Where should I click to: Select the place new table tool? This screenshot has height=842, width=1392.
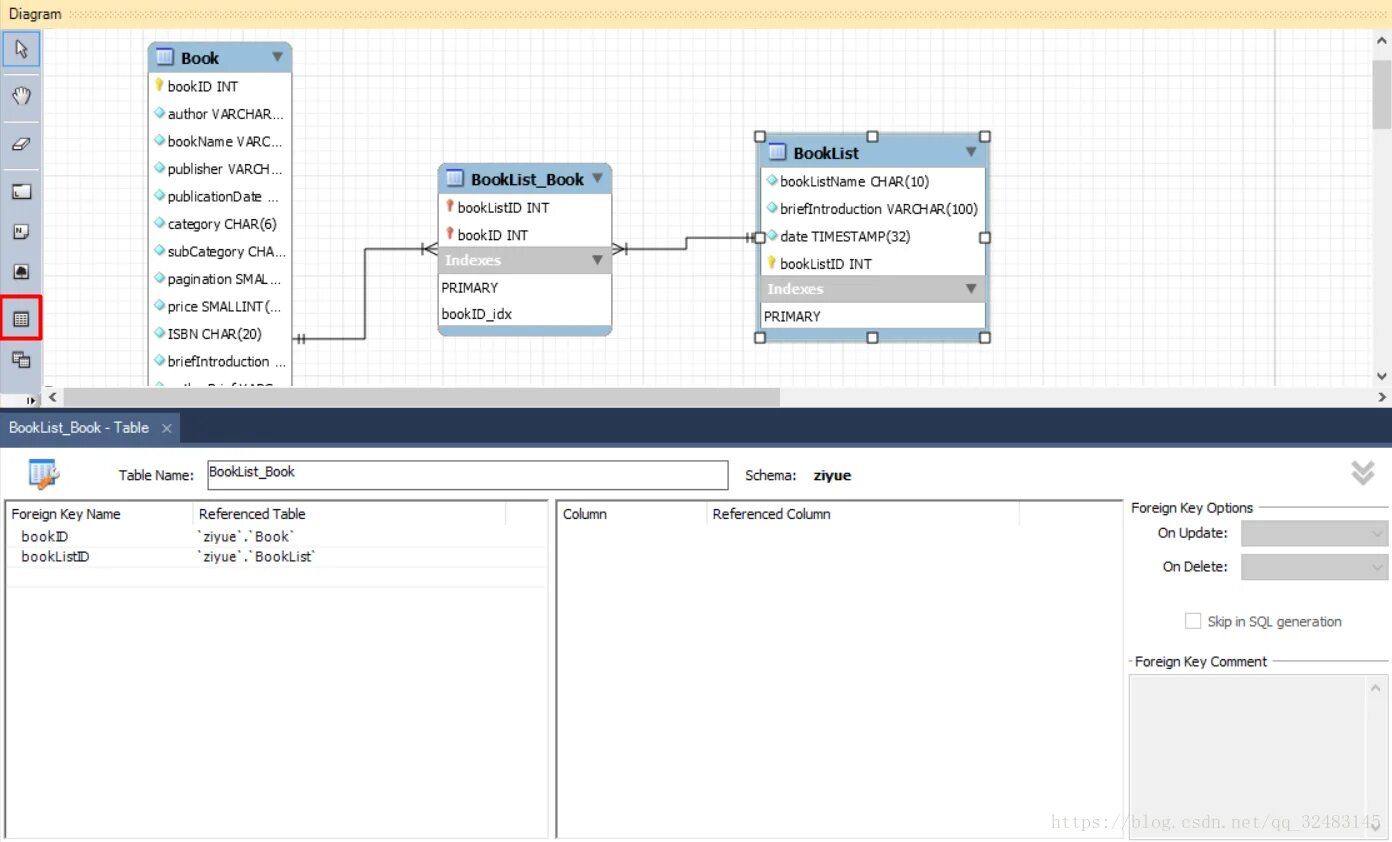[21, 319]
